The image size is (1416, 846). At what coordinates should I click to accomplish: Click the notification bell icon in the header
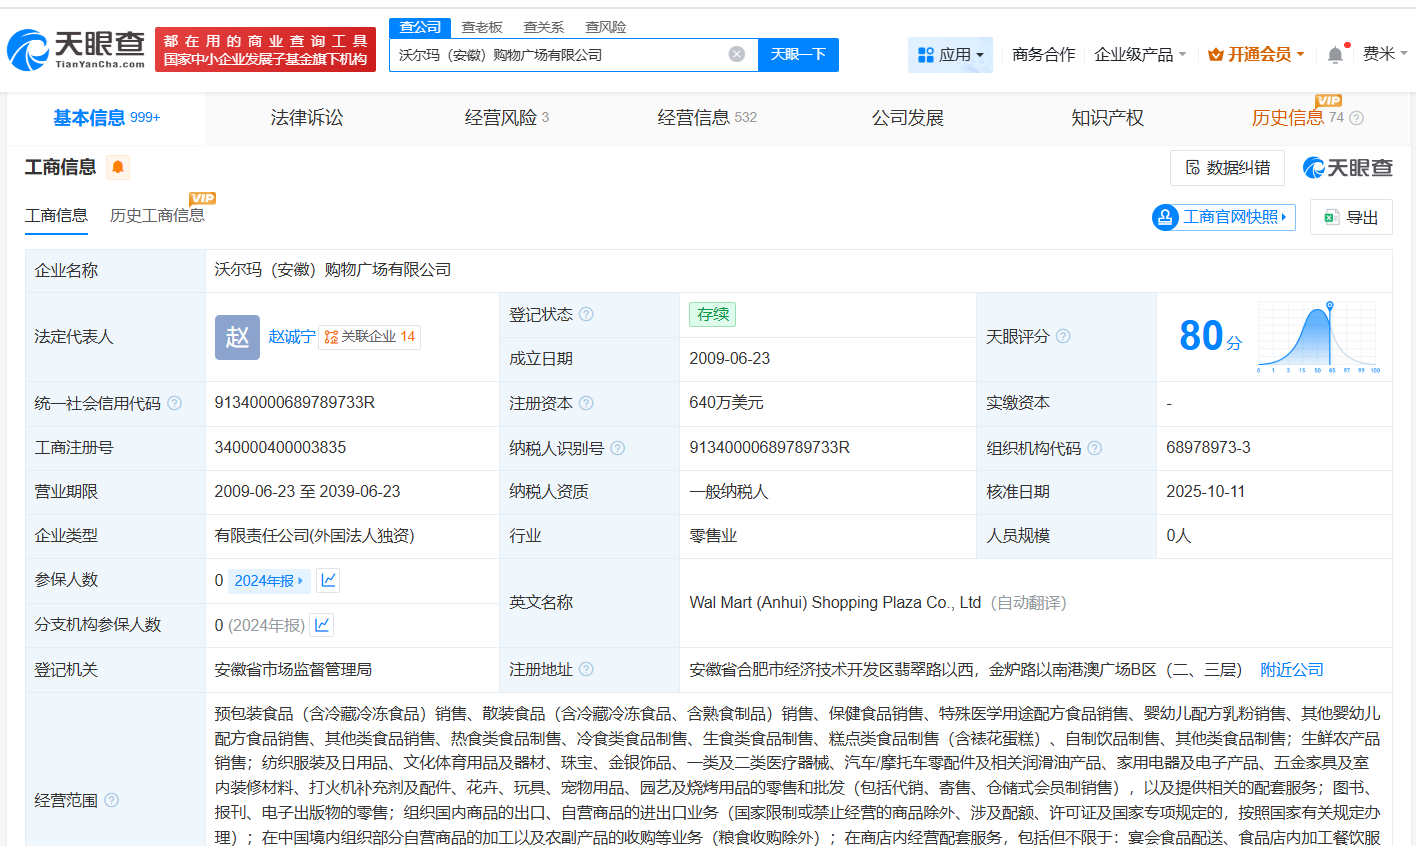click(x=1334, y=54)
